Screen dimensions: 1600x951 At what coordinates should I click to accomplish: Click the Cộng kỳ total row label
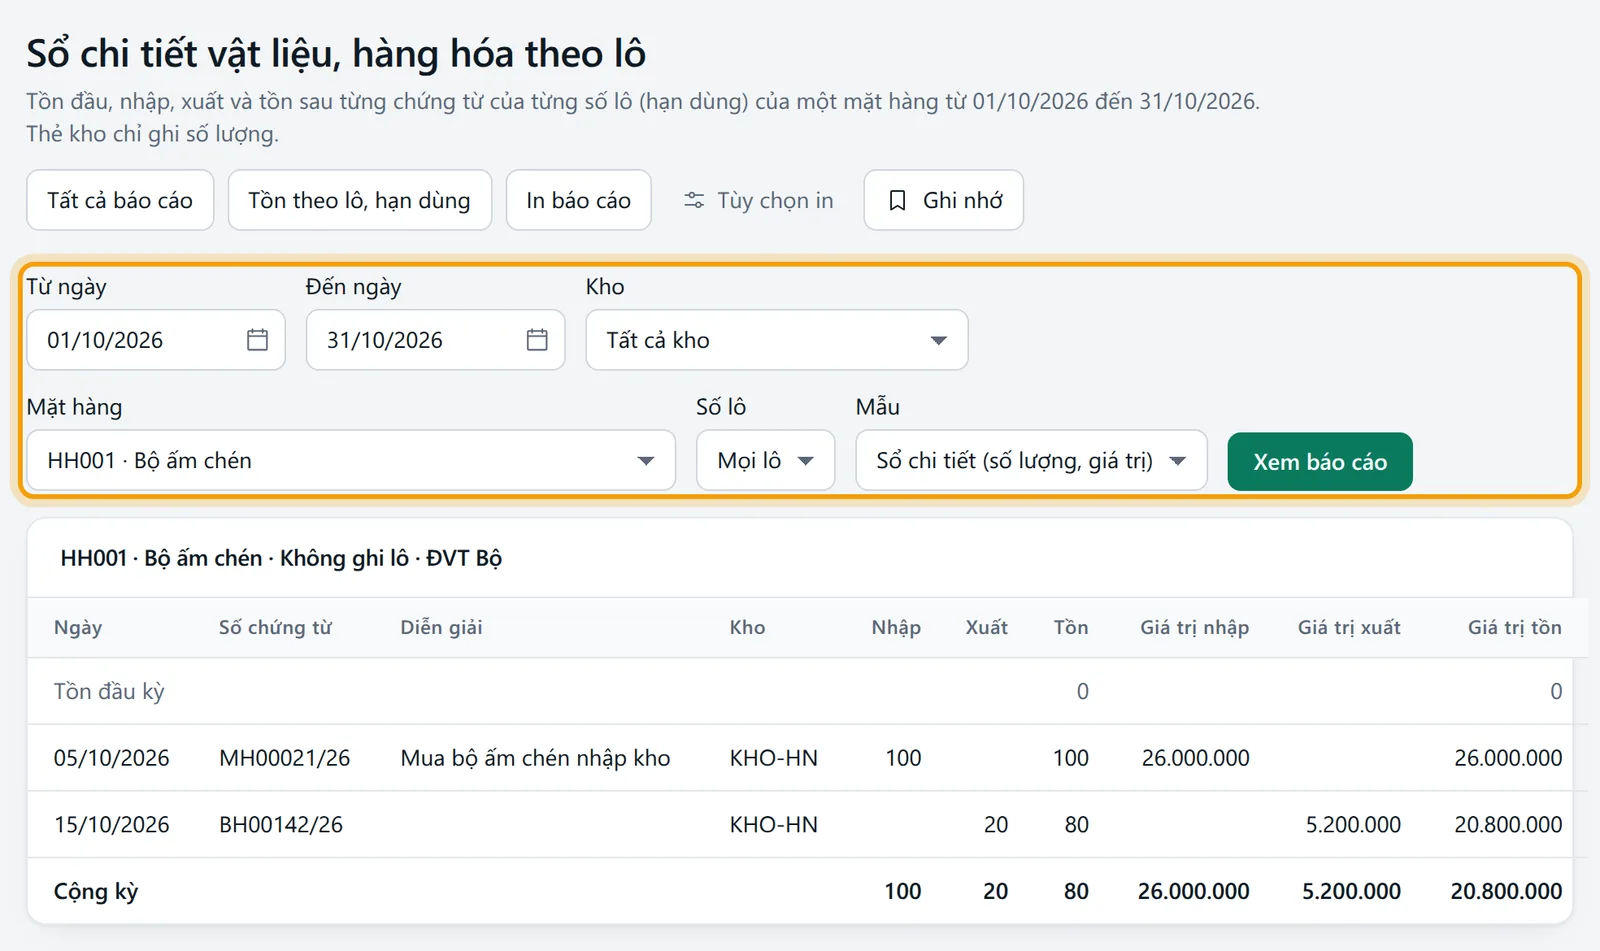tap(96, 891)
